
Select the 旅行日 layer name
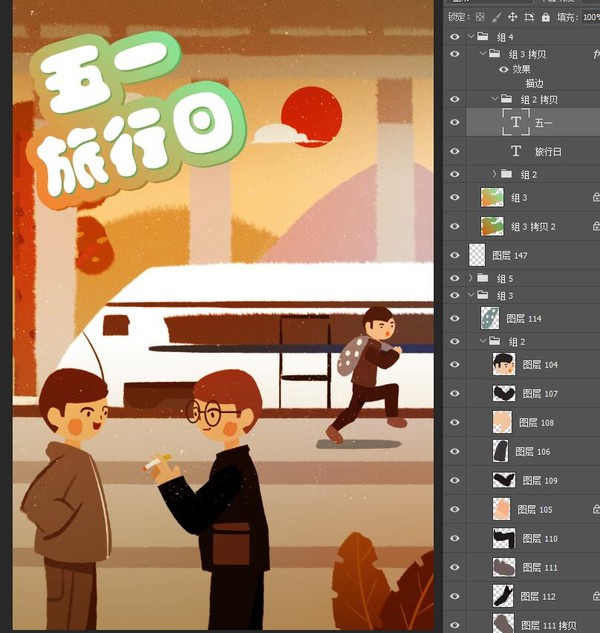point(548,151)
